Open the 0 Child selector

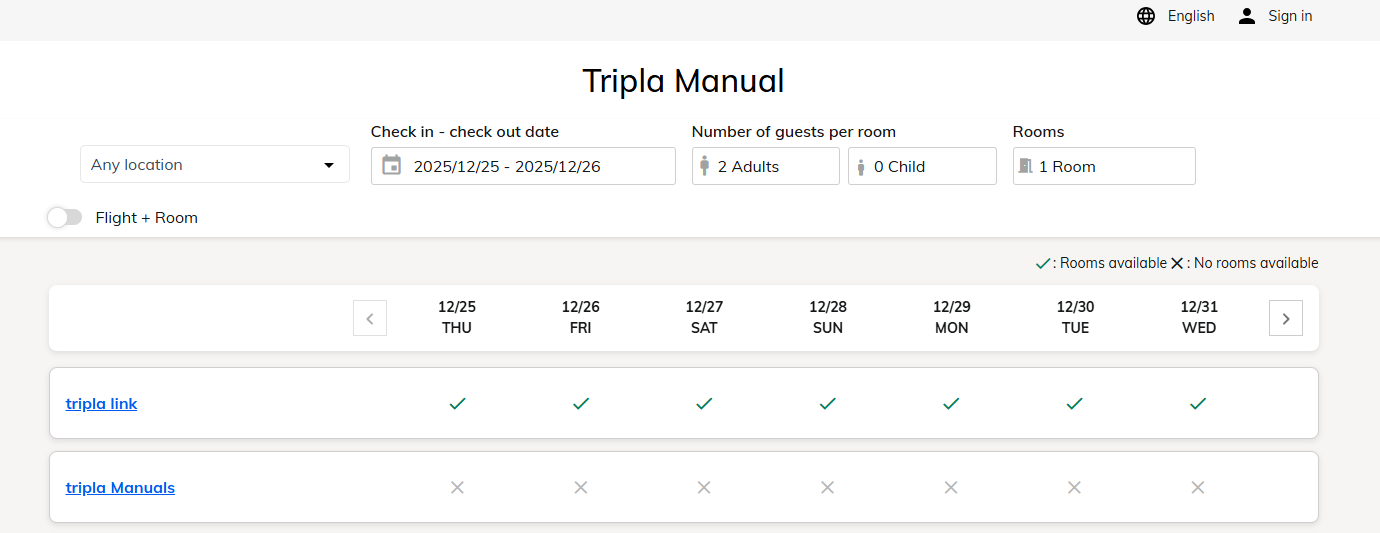(x=922, y=166)
